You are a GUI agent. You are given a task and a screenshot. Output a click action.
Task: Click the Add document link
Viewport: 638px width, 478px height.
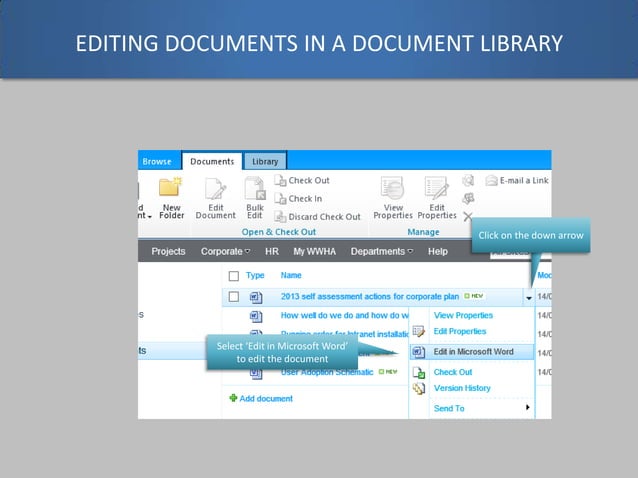point(261,398)
